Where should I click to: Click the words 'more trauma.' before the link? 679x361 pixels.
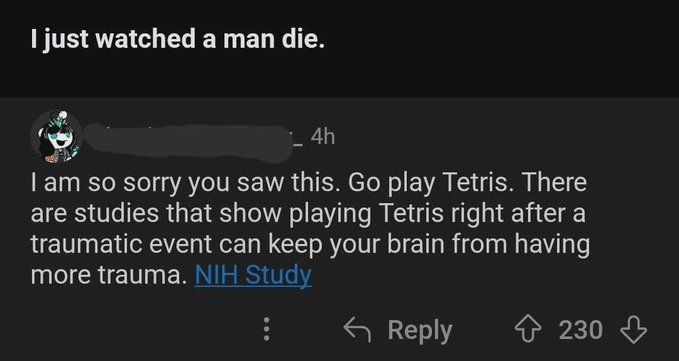(108, 275)
